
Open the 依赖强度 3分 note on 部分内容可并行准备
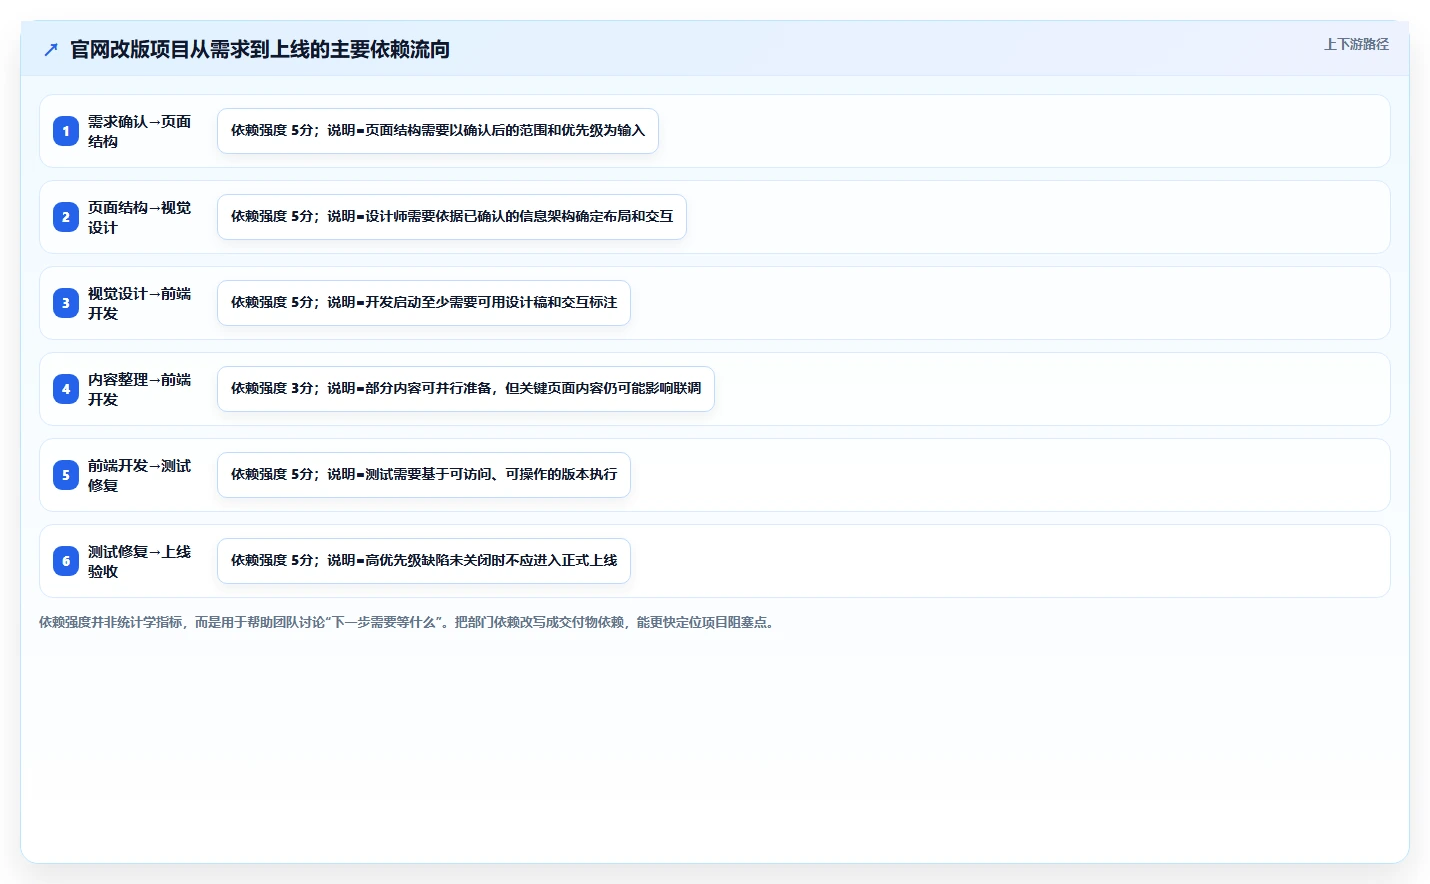[466, 389]
